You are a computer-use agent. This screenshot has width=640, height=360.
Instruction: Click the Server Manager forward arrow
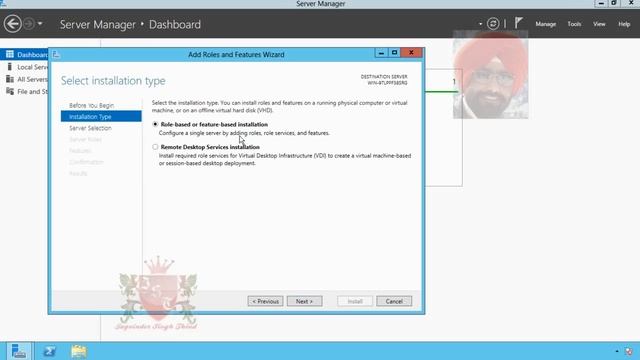[x=29, y=24]
